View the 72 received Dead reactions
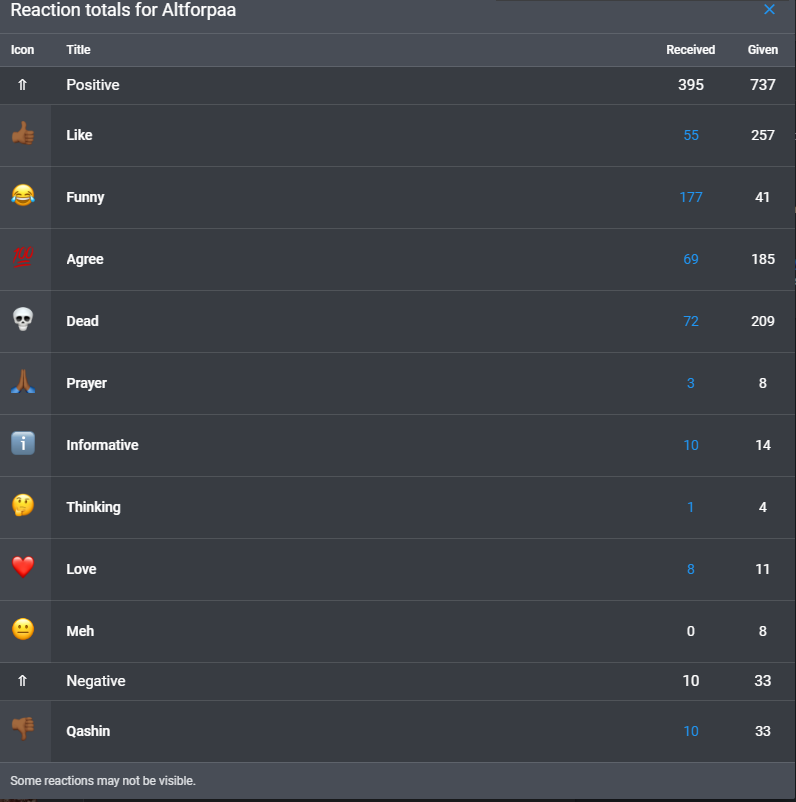This screenshot has width=796, height=802. click(691, 321)
